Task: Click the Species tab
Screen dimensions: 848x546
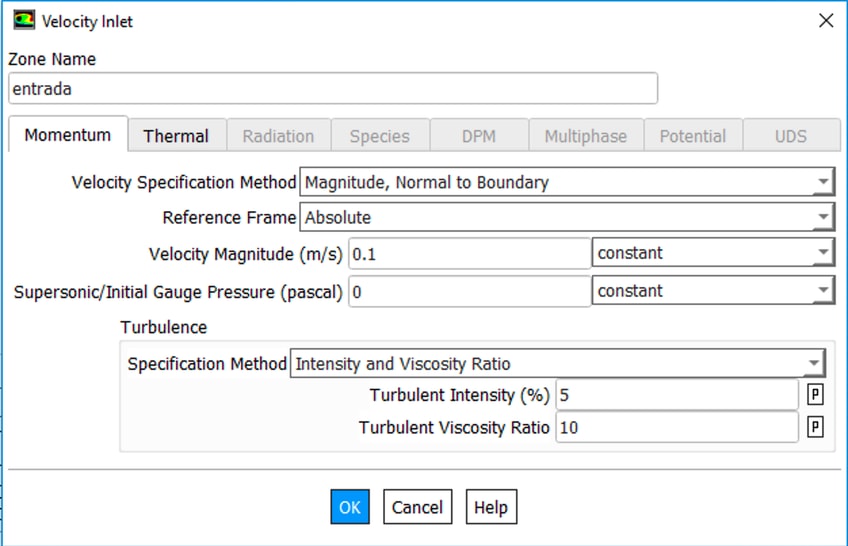Action: [x=379, y=136]
